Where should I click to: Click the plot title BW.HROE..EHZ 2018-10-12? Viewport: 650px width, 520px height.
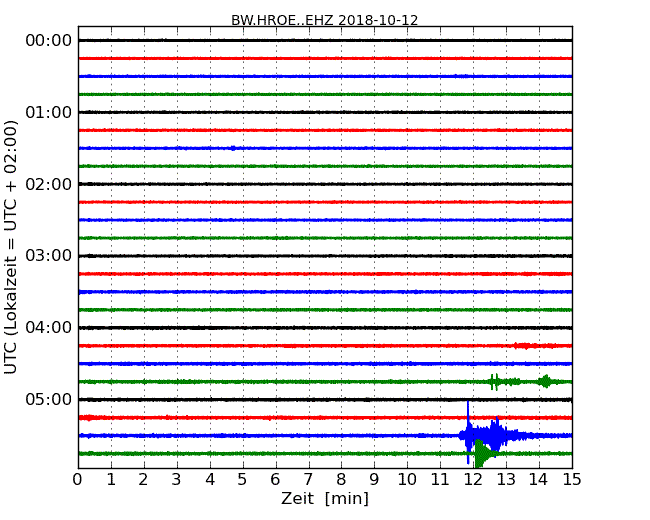[325, 20]
